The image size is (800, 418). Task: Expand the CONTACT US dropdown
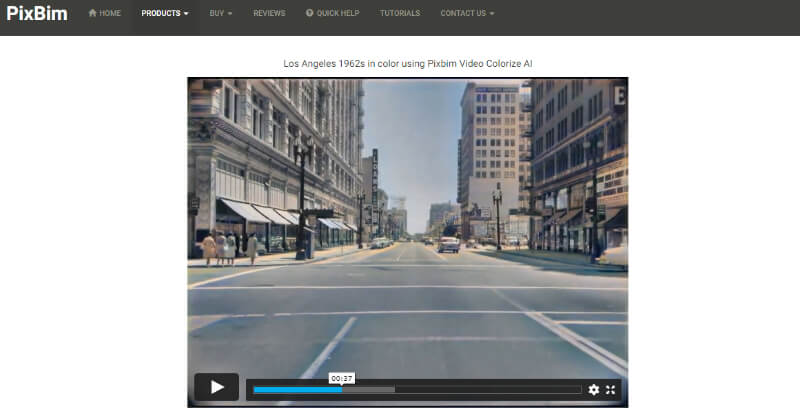(467, 13)
